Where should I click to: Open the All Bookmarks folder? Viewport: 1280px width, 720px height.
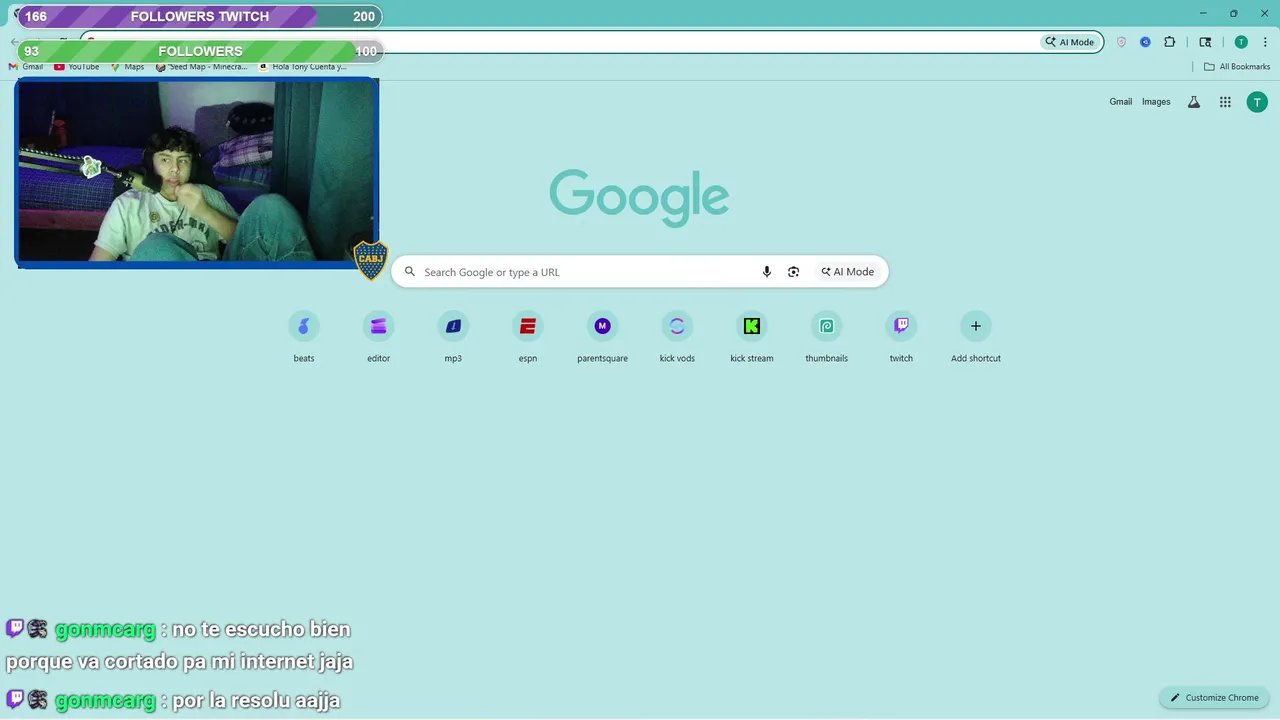(1237, 67)
